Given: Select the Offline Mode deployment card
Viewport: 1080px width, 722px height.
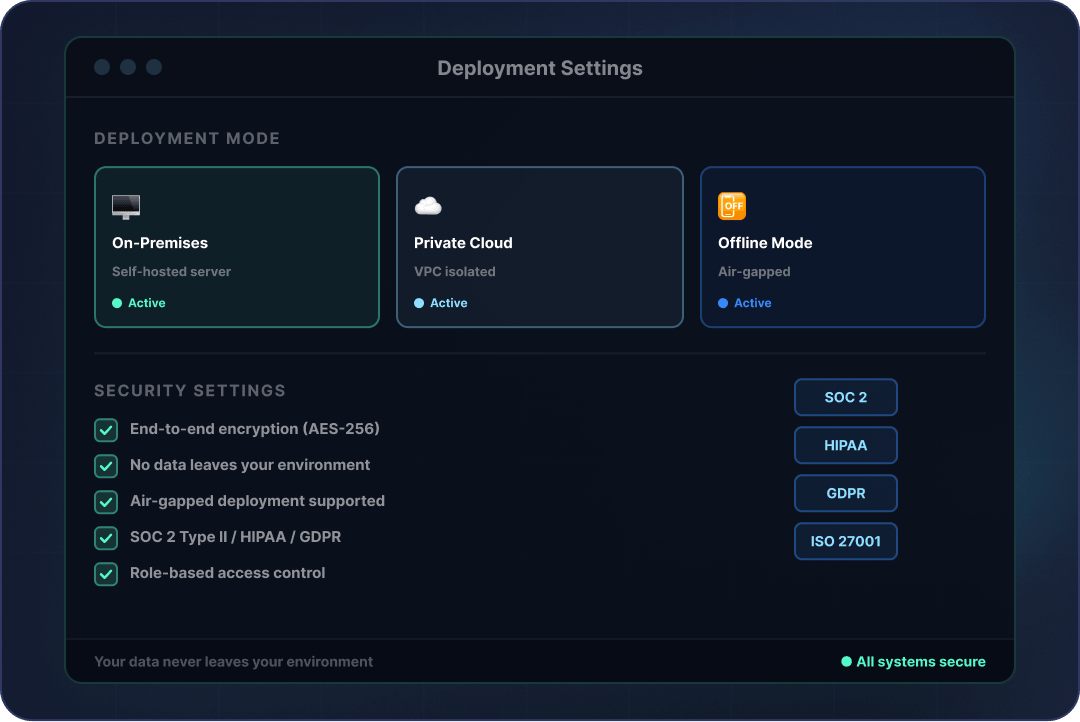Looking at the screenshot, I should pyautogui.click(x=842, y=247).
